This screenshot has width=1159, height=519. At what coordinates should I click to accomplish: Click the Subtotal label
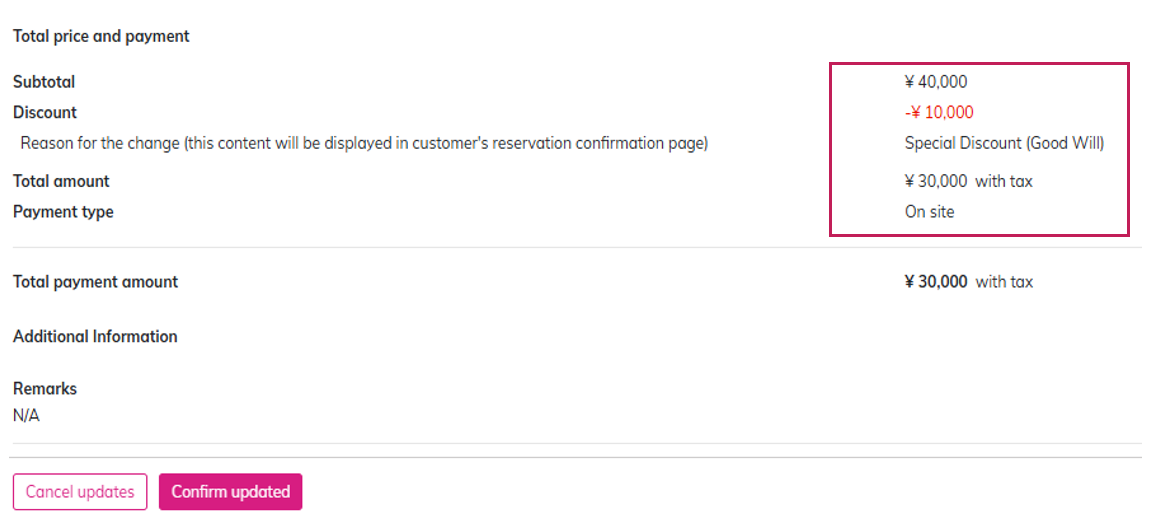coord(44,82)
